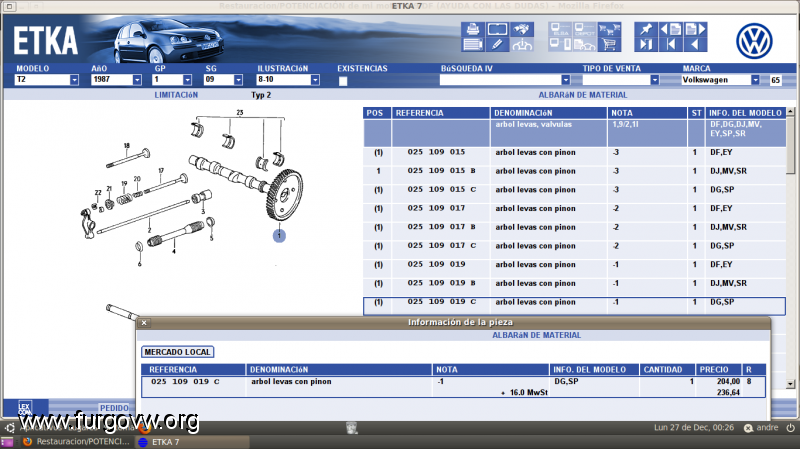Click the REFERENCIA column header in parts table
The height and width of the screenshot is (449, 800).
(x=440, y=113)
